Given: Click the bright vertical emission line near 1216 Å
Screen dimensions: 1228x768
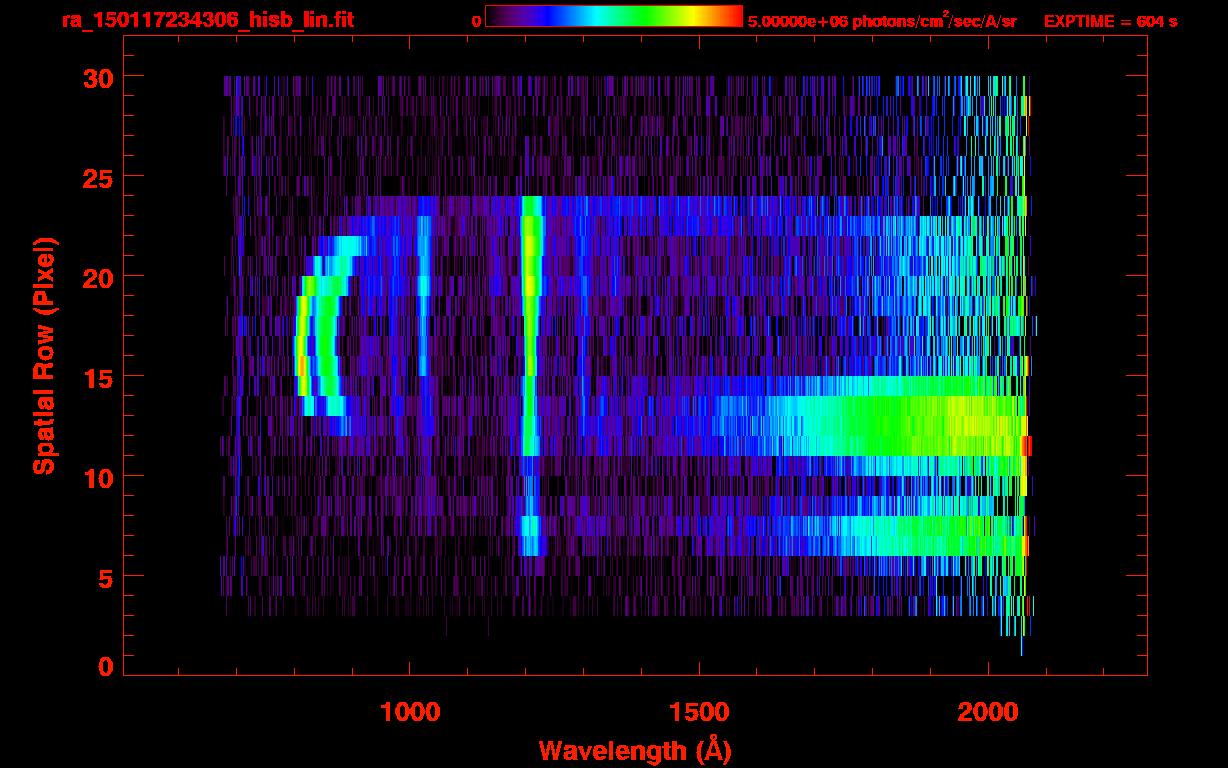Looking at the screenshot, I should (x=530, y=375).
